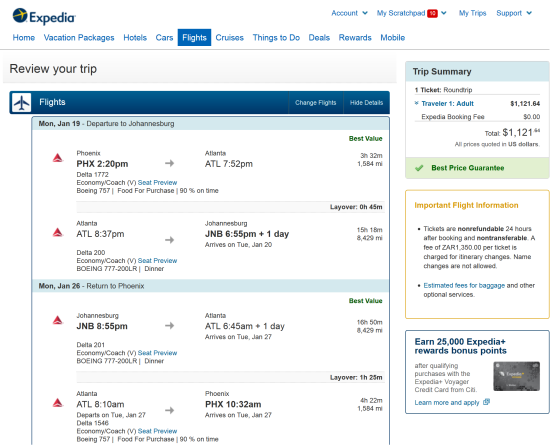550x445 pixels.
Task: Toggle Hide Details for flights
Action: (366, 103)
